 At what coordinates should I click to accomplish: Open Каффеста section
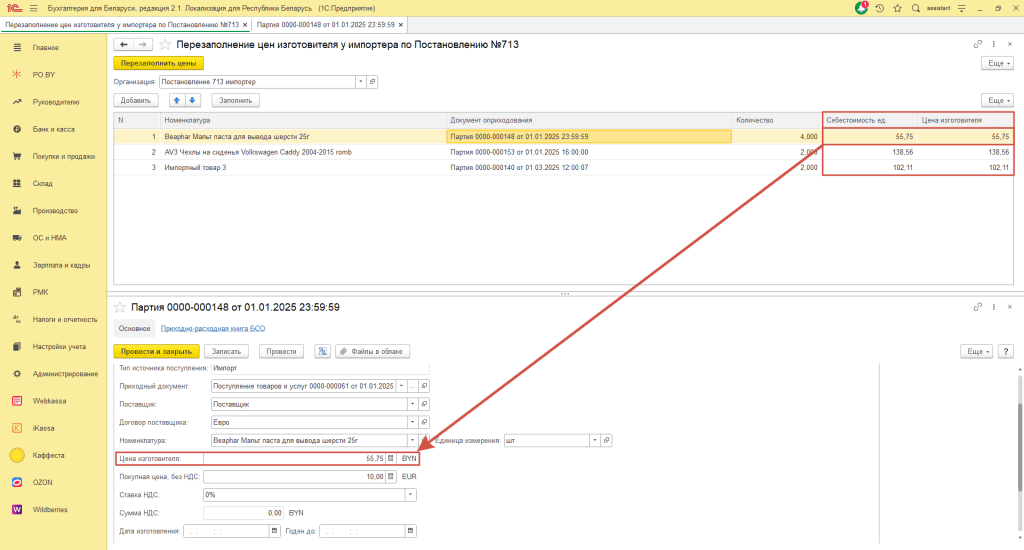click(48, 455)
